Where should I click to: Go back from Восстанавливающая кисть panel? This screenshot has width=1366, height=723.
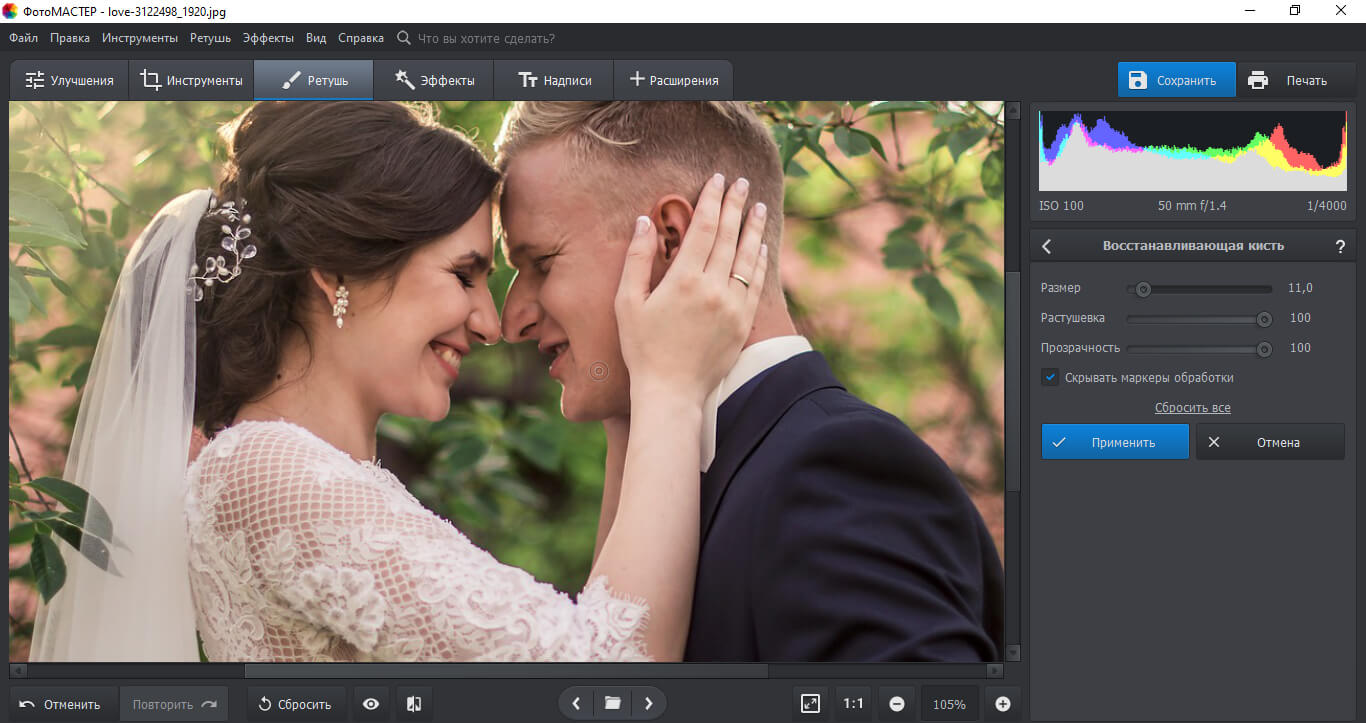click(x=1047, y=246)
